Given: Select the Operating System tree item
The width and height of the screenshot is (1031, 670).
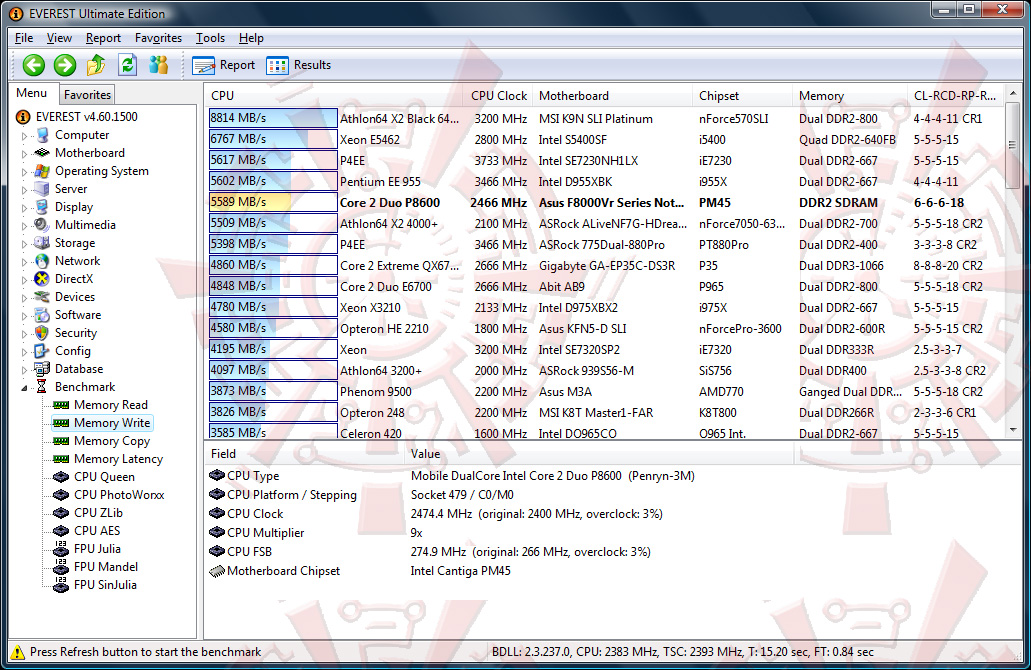Looking at the screenshot, I should click(101, 171).
